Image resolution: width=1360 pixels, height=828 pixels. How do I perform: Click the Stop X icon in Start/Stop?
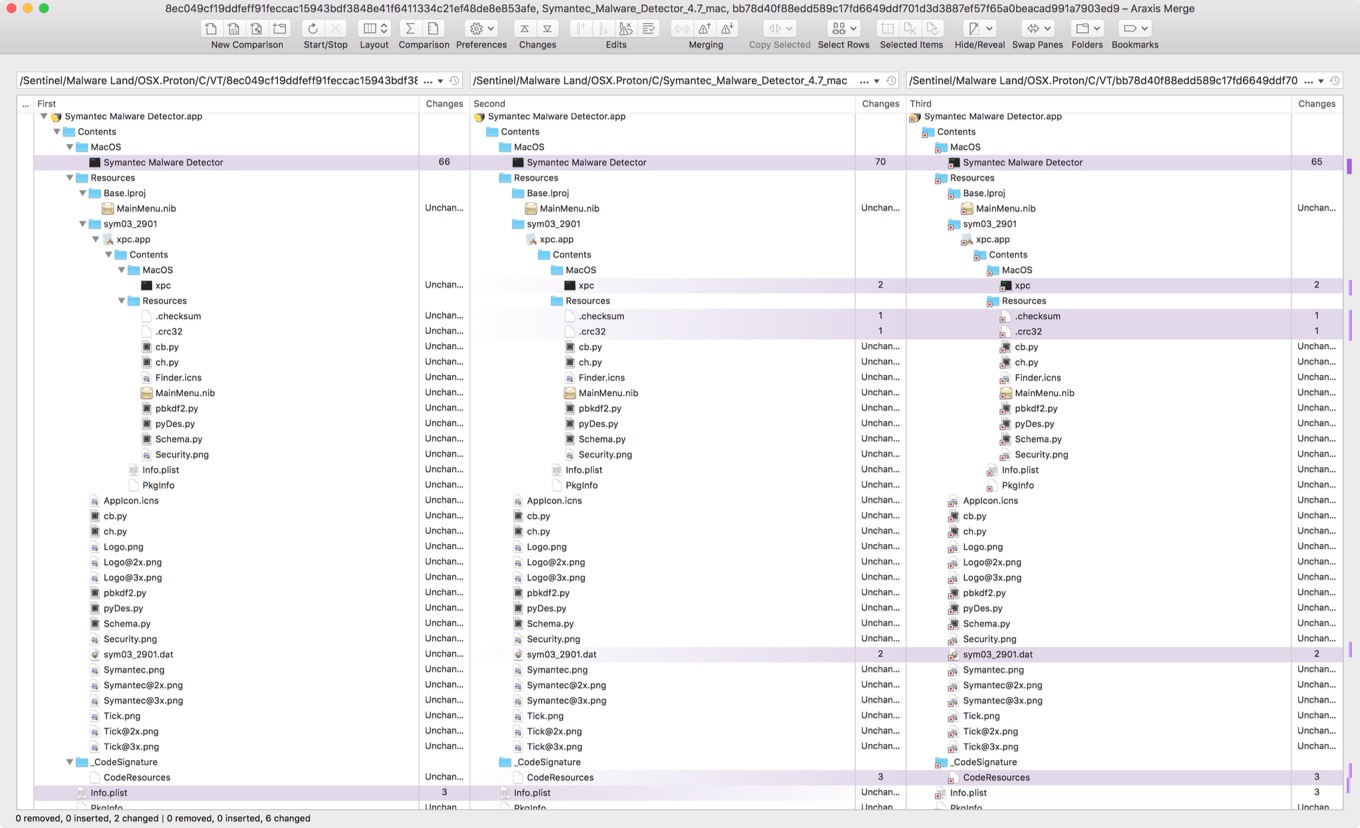(337, 29)
